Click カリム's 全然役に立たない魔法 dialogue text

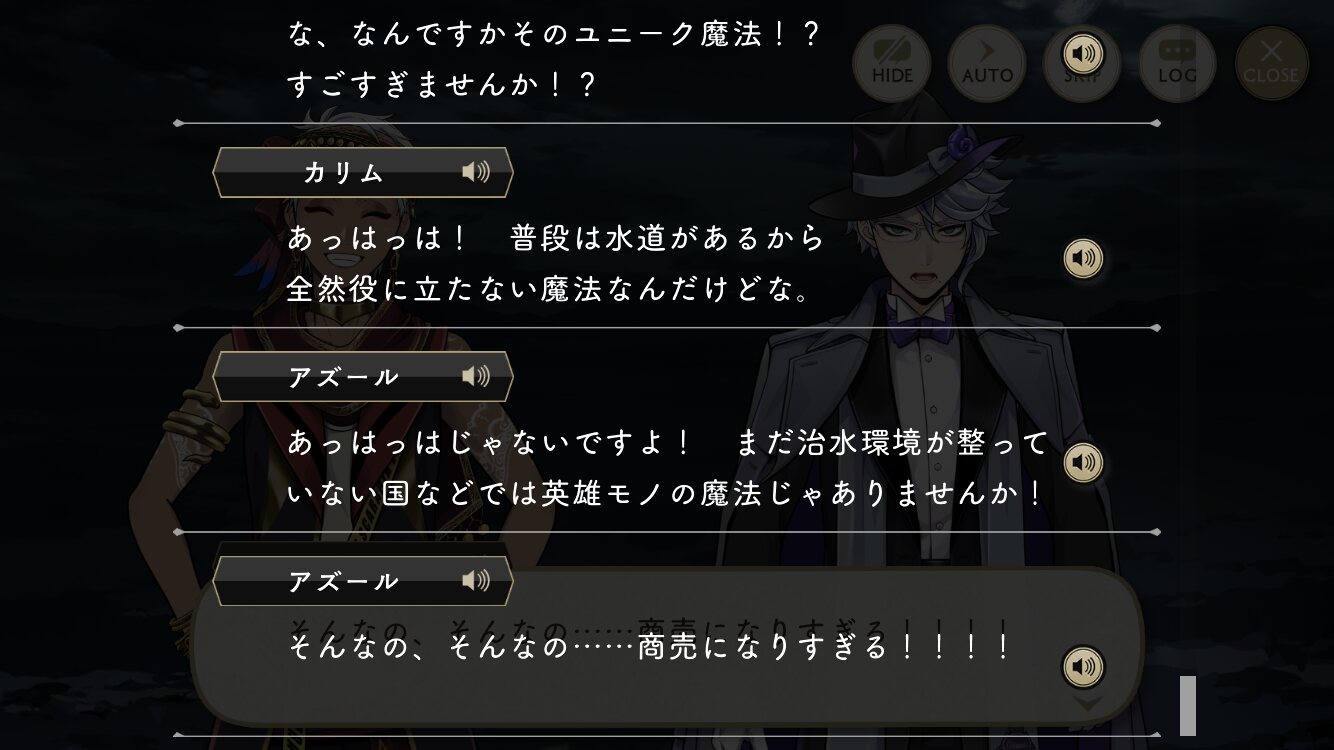click(548, 290)
